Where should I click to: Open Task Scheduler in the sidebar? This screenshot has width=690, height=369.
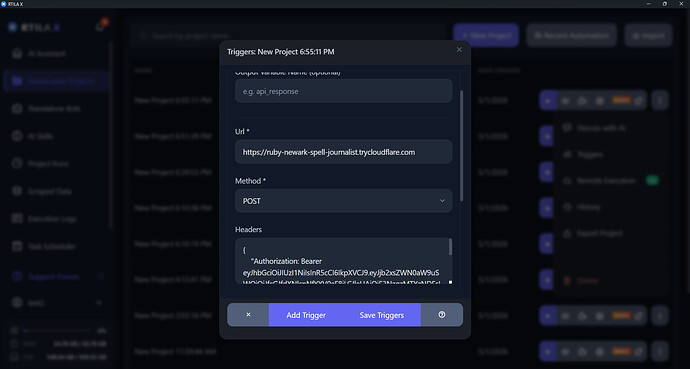coord(56,246)
